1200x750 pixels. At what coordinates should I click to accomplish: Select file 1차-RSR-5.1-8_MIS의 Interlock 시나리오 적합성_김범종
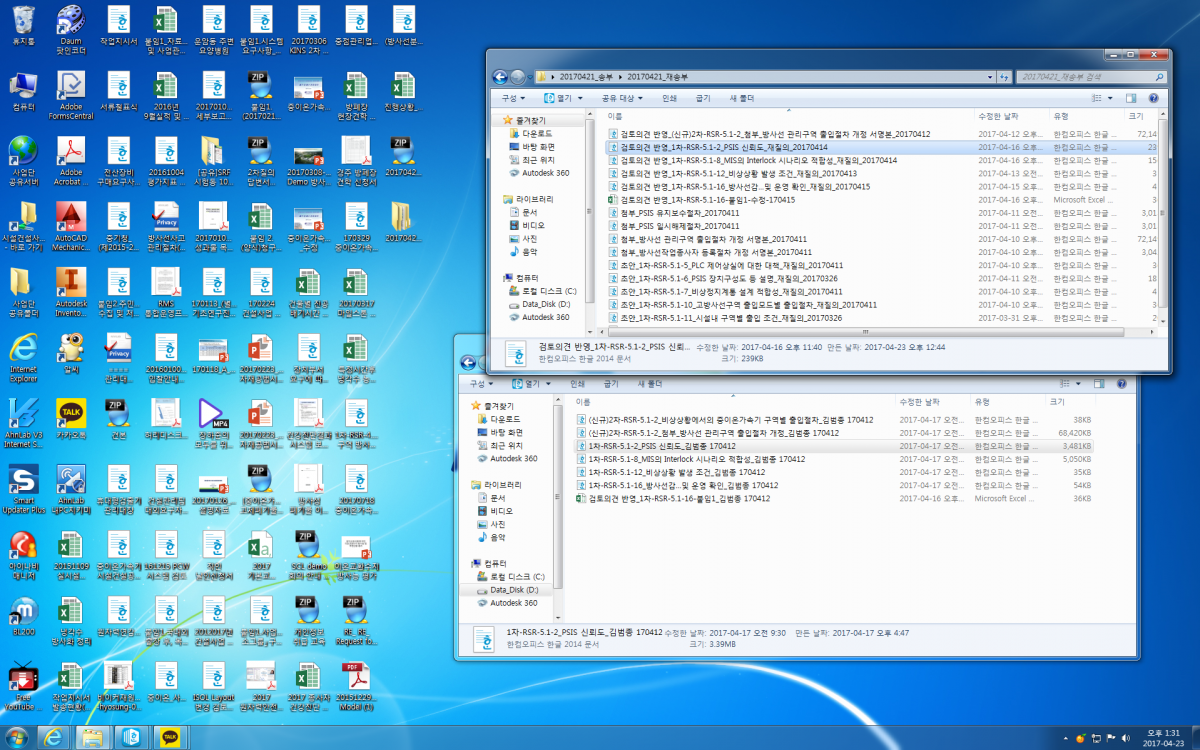click(x=690, y=459)
